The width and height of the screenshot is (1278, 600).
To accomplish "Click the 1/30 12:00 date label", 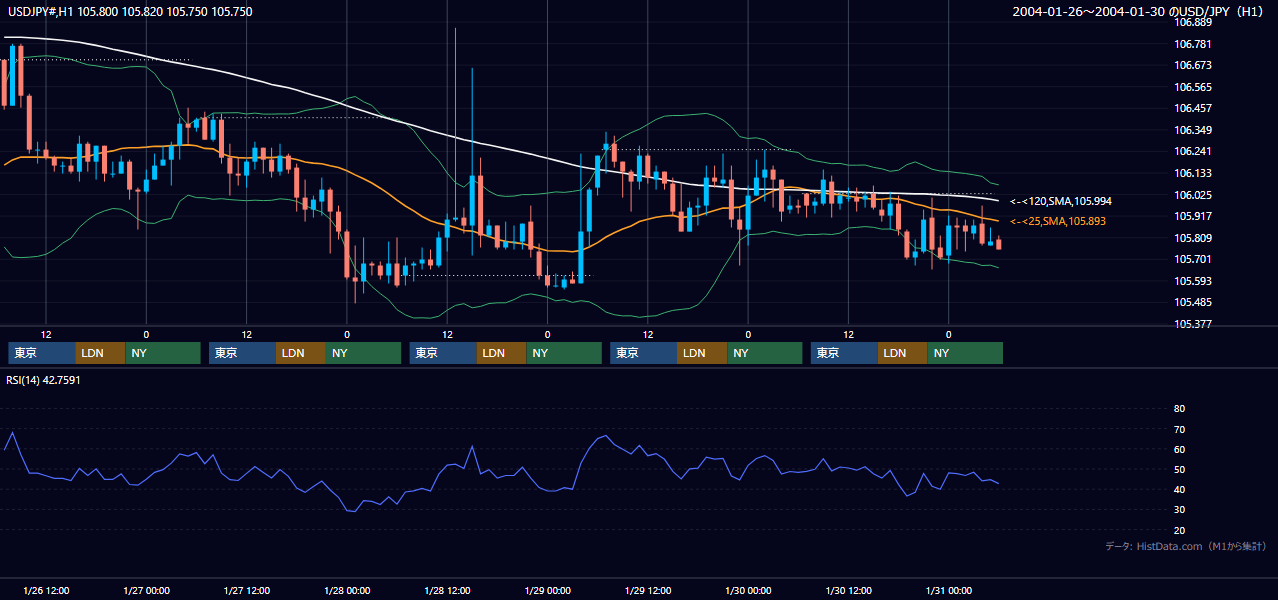I will pos(848,590).
